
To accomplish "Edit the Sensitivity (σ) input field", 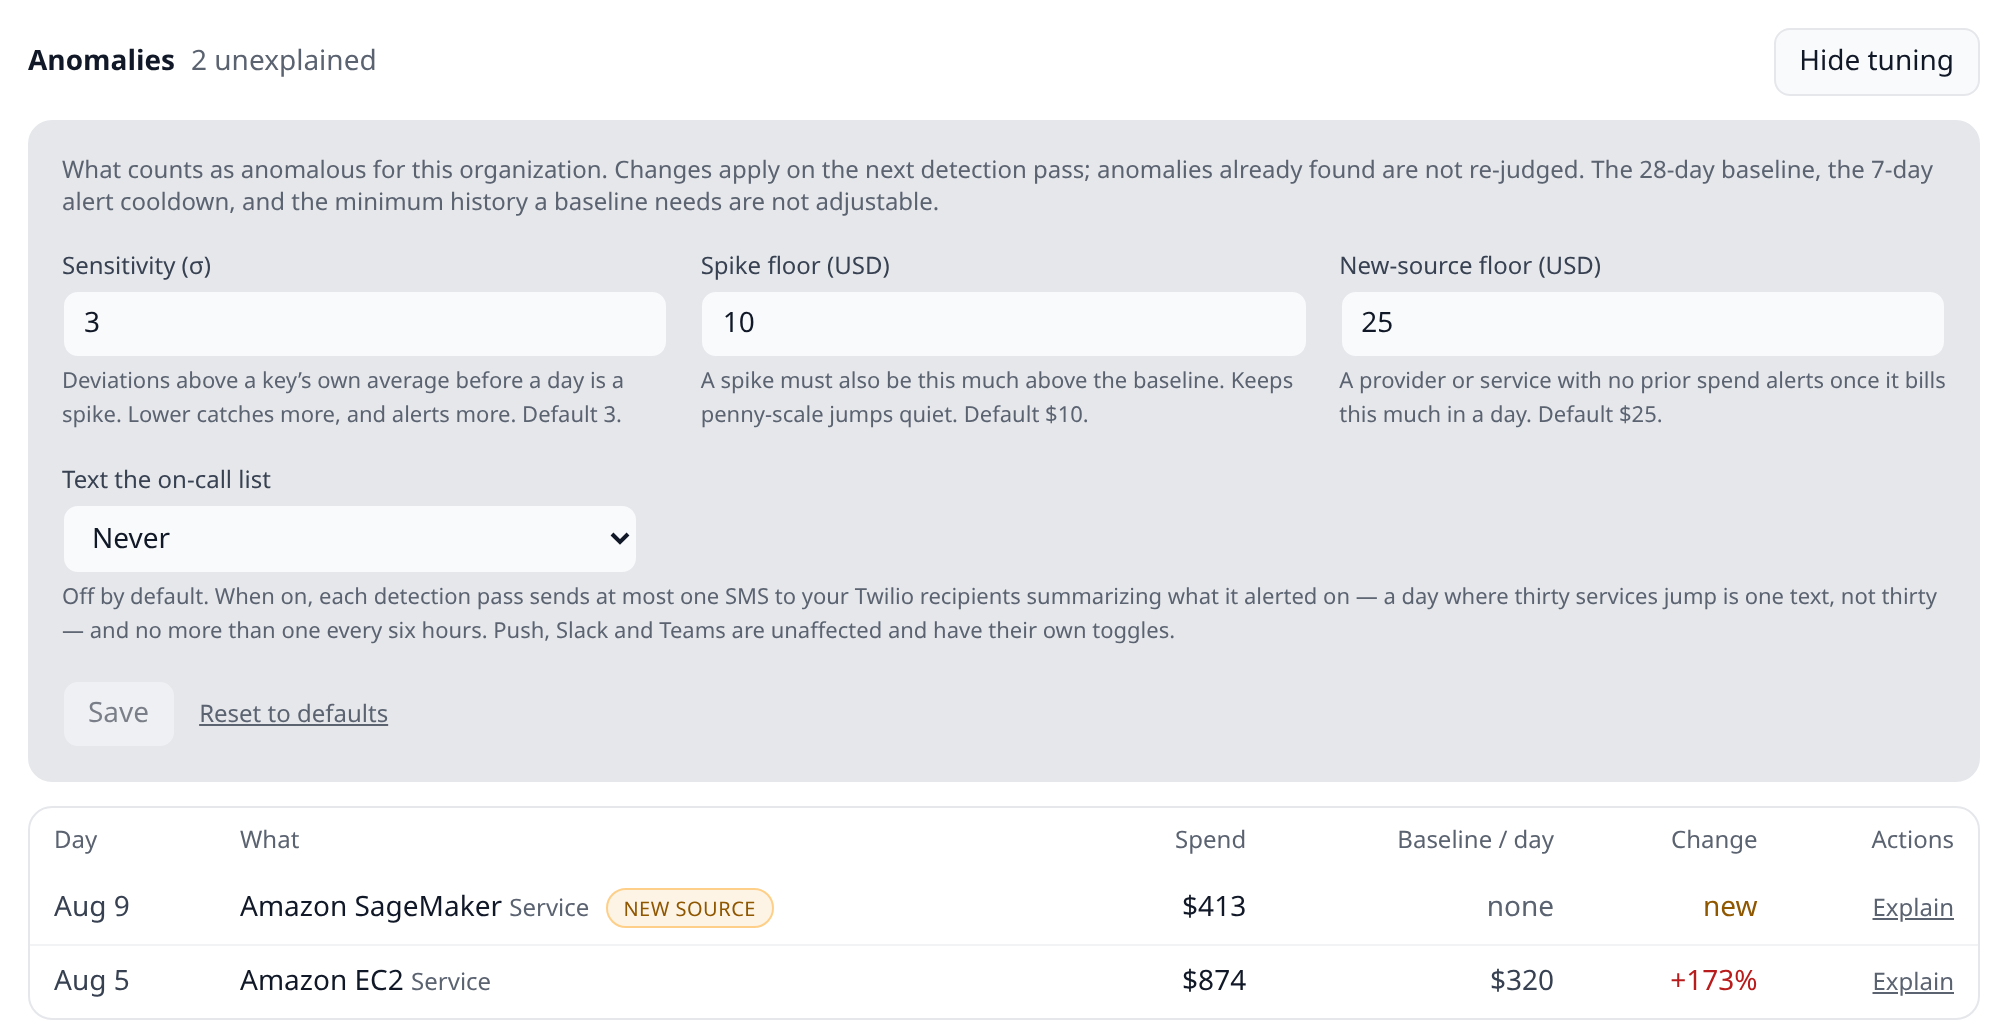I will click(365, 323).
